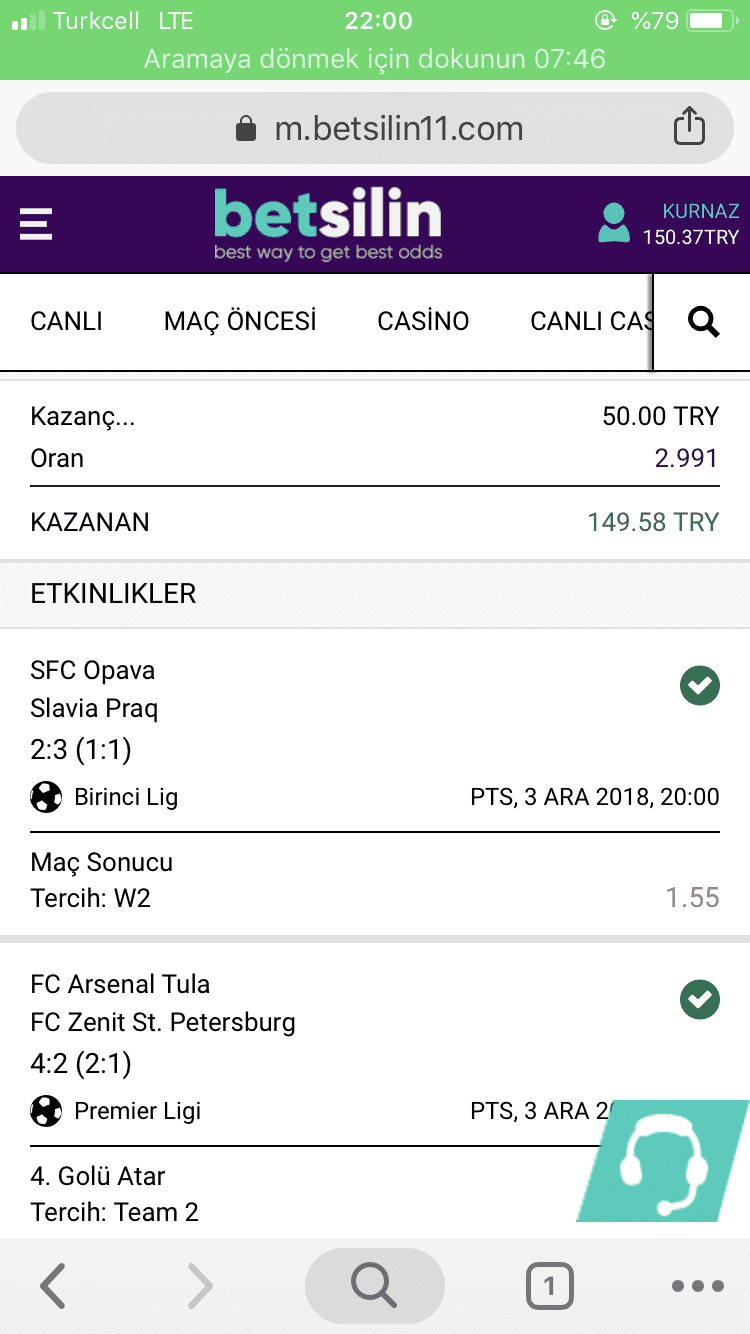
Task: Switch to the CANLI tab
Action: coord(67,321)
